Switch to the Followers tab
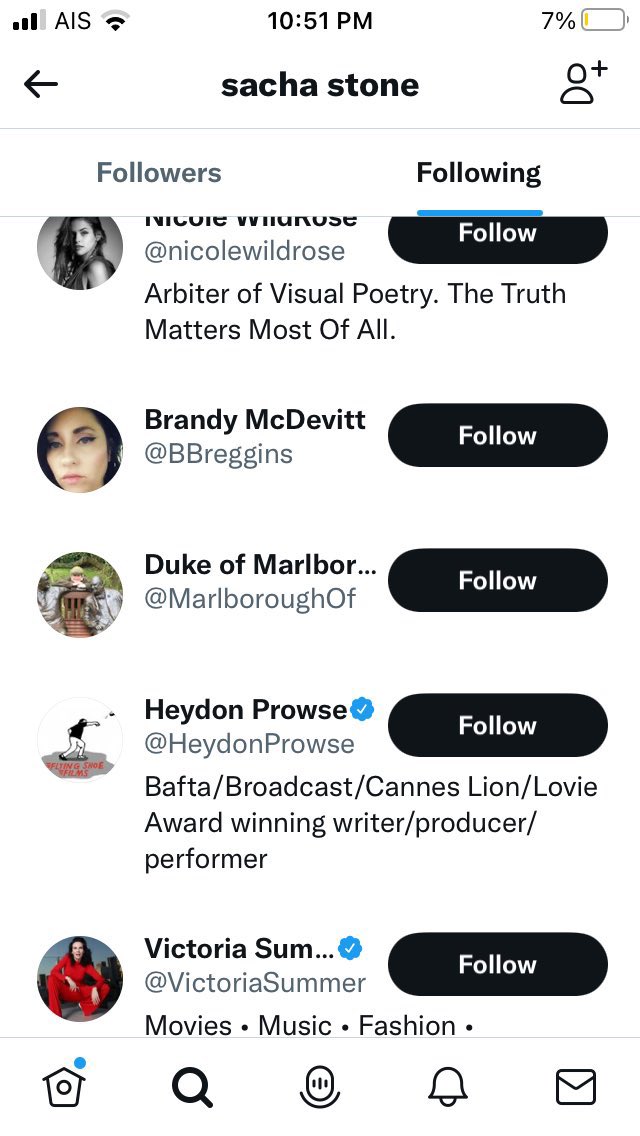The width and height of the screenshot is (640, 1136). pos(159,173)
